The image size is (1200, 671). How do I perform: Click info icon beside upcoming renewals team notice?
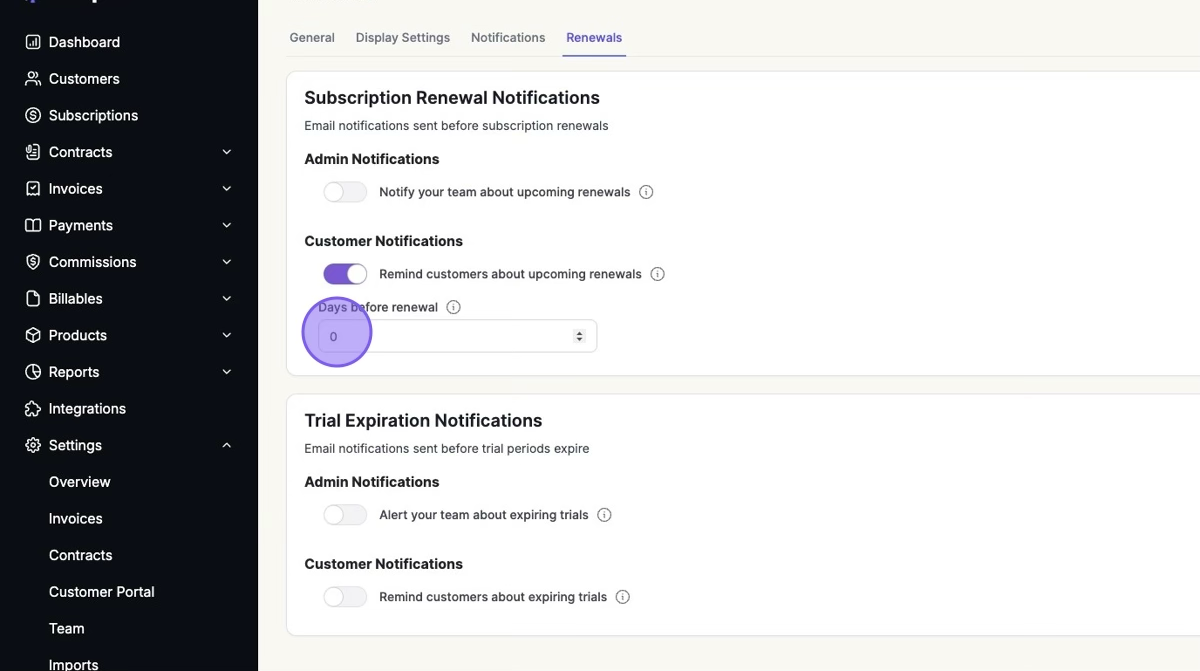646,192
